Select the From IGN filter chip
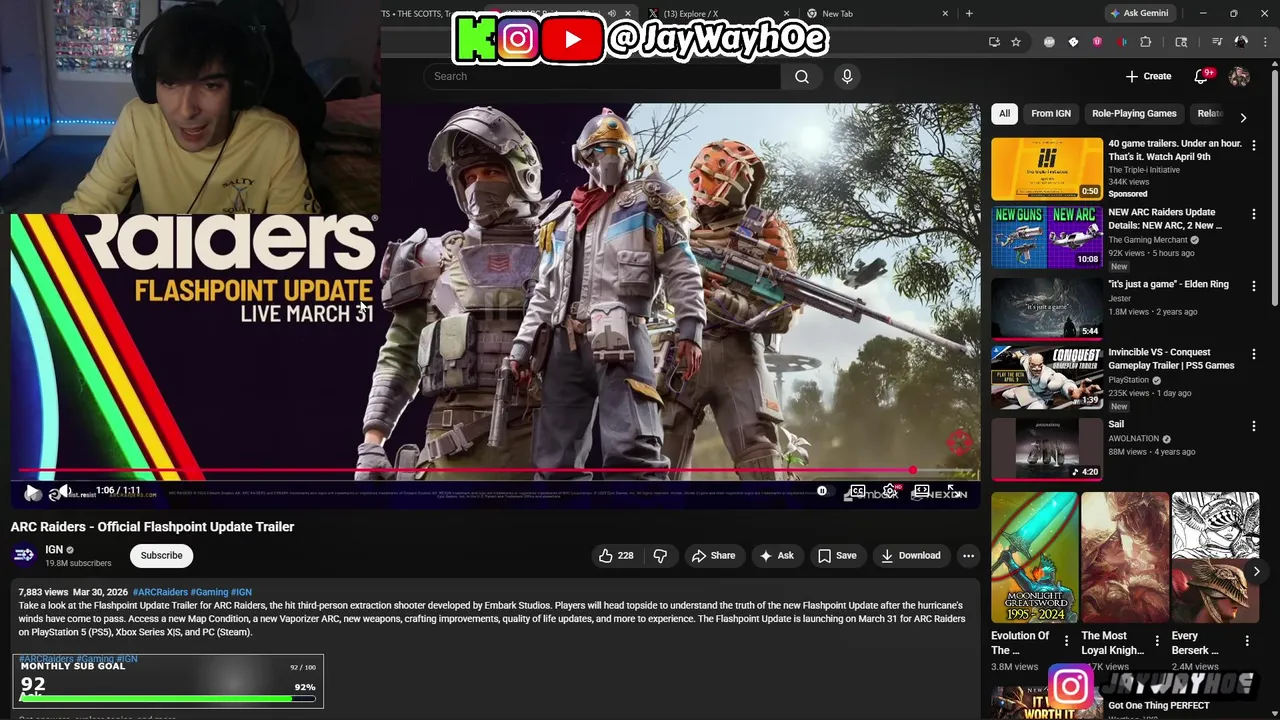1280x720 pixels. tap(1051, 114)
